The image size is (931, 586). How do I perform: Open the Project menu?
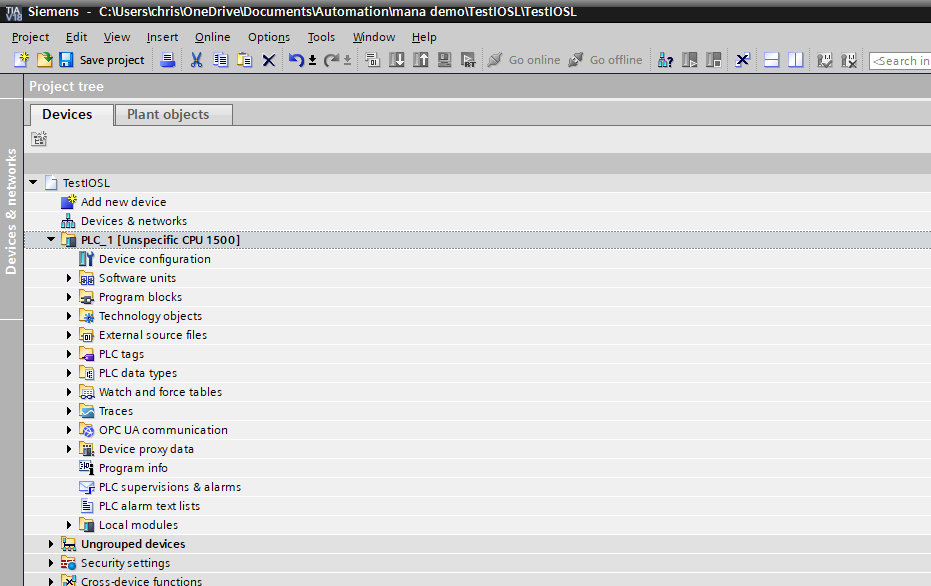coord(30,37)
